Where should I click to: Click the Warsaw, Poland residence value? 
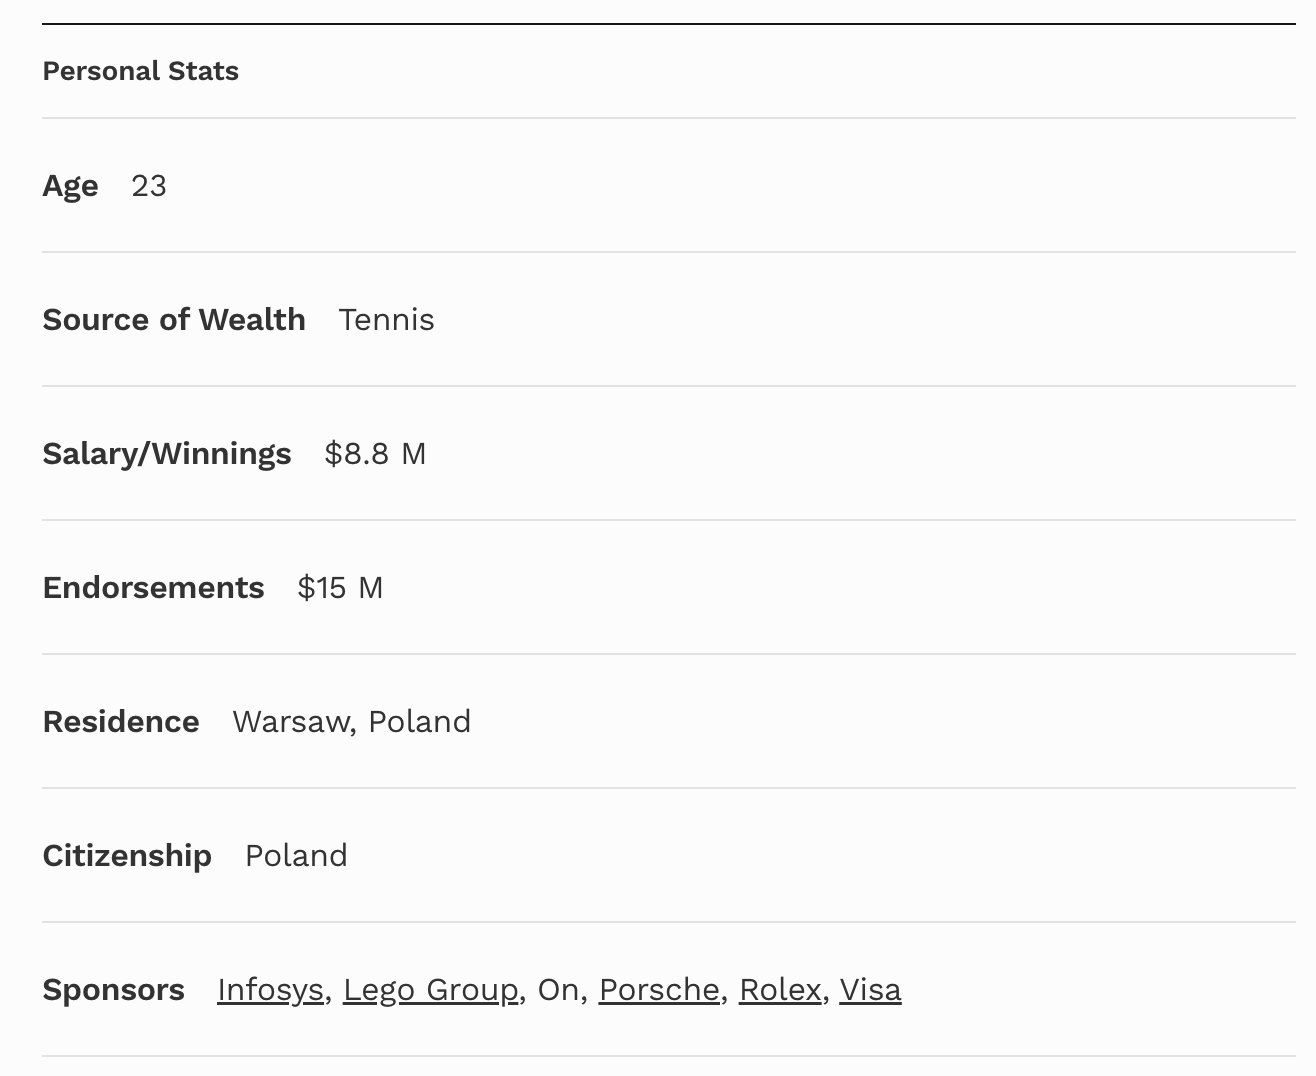[x=351, y=722]
